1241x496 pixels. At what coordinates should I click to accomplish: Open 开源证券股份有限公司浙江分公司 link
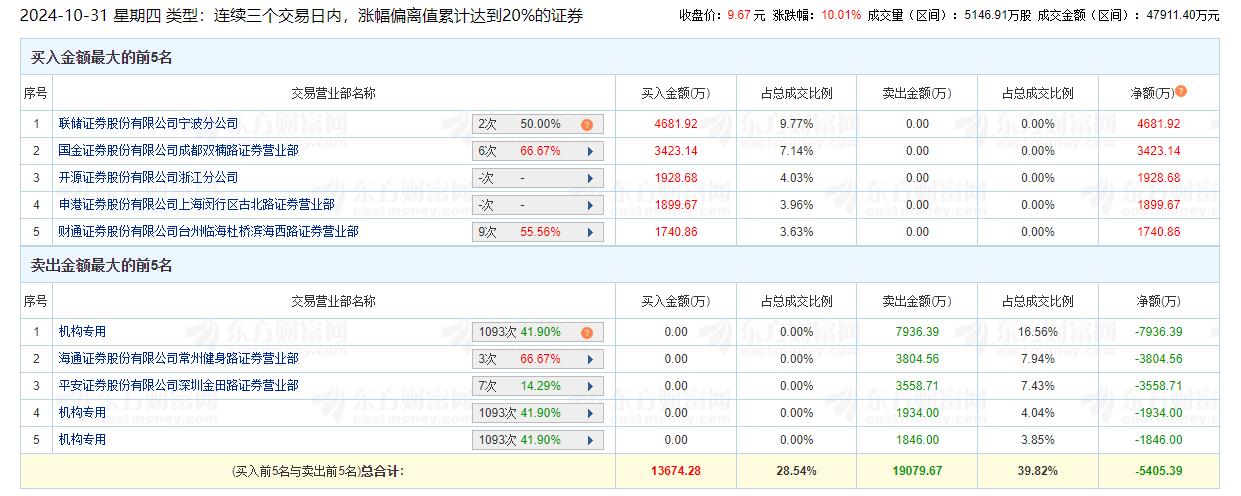tap(148, 178)
